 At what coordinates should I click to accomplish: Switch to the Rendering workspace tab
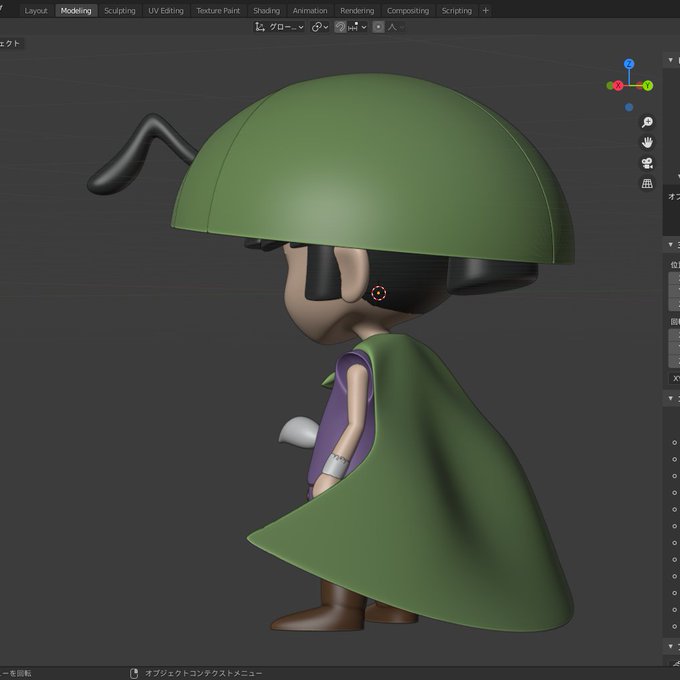357,11
